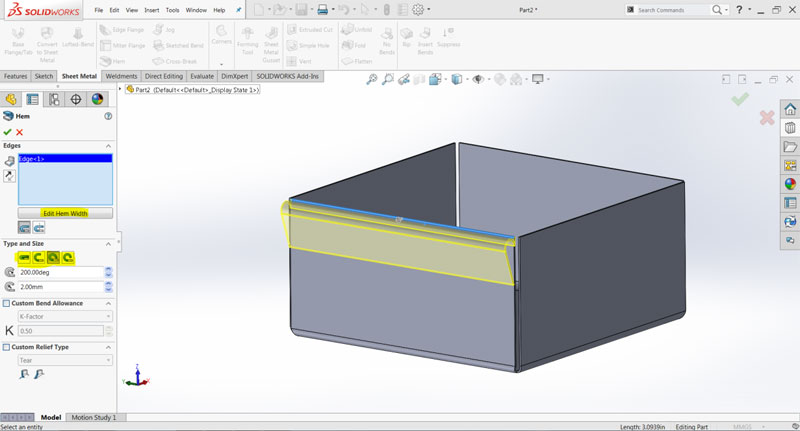Select the Open hem type
This screenshot has height=431, width=800.
click(x=39, y=258)
